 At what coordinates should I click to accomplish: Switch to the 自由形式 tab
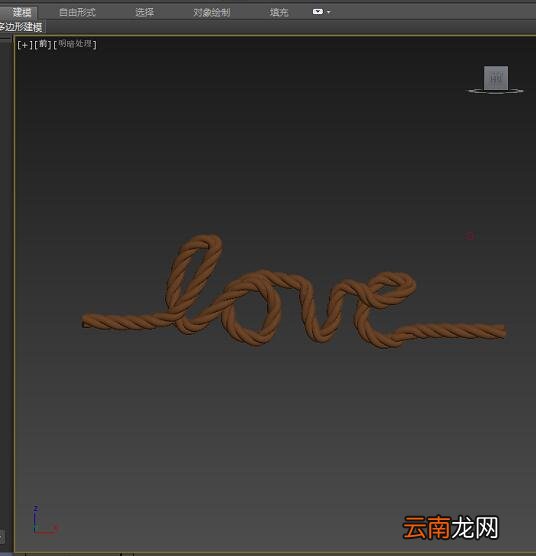click(x=77, y=12)
